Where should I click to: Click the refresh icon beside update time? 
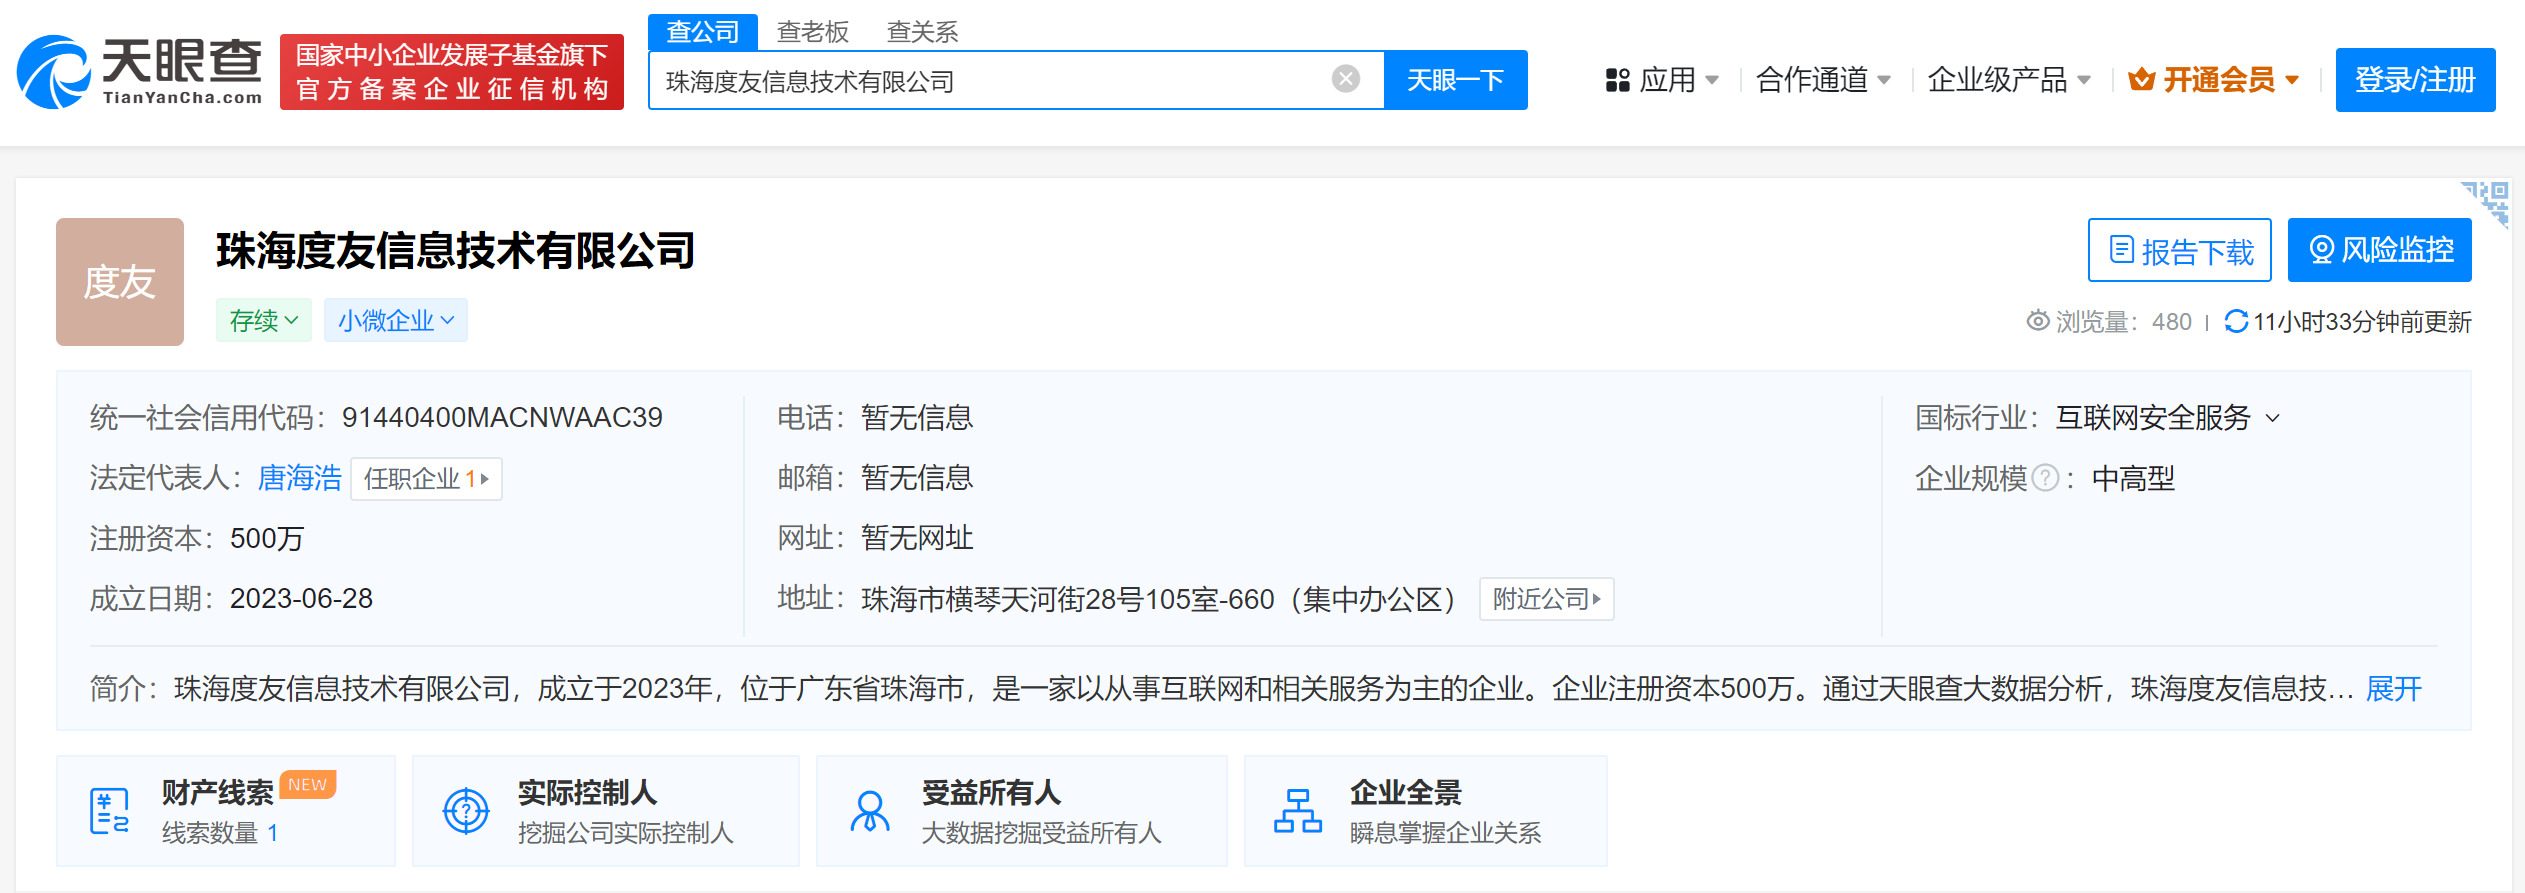click(2236, 321)
